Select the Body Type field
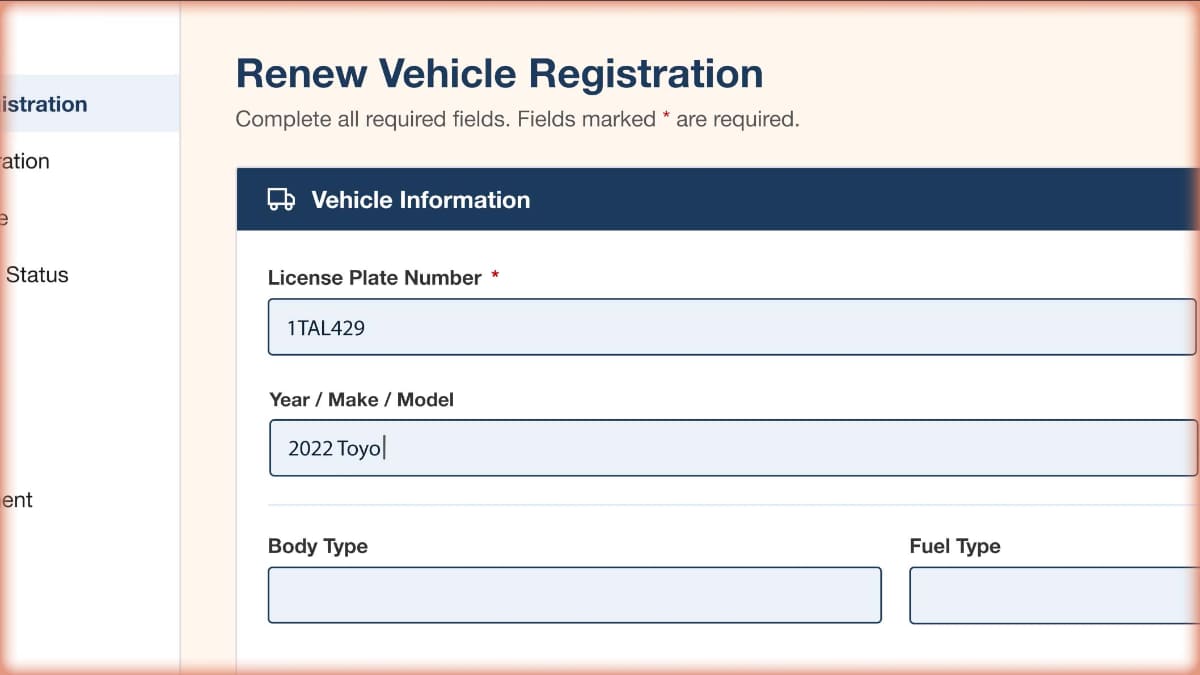1200x675 pixels. coord(574,595)
